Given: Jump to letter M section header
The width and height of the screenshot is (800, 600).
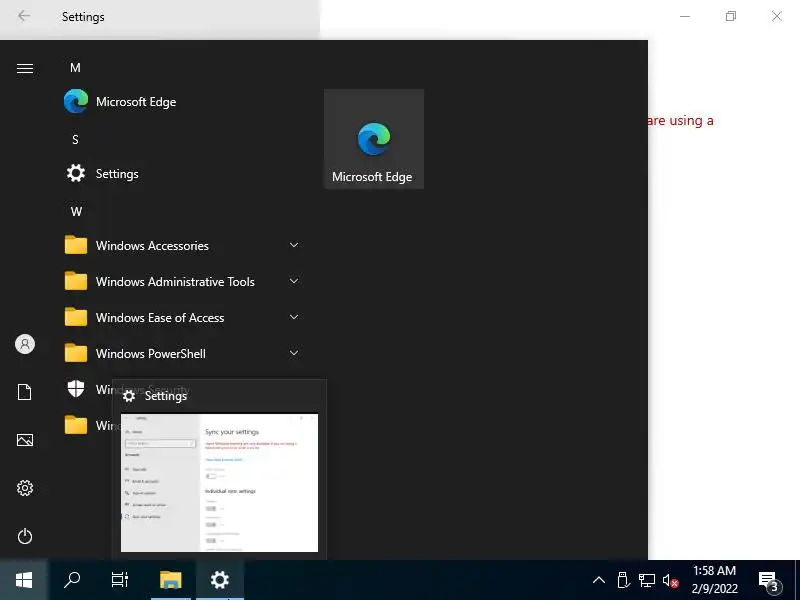Looking at the screenshot, I should tap(75, 68).
